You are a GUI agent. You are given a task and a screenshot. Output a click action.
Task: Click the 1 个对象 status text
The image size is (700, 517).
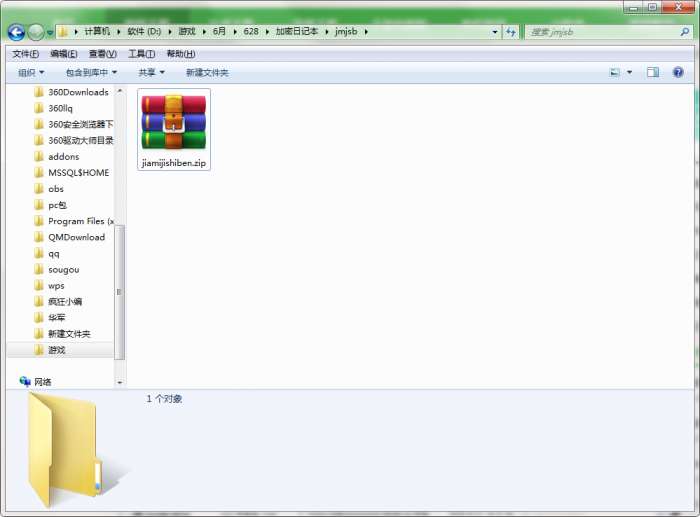click(x=164, y=399)
